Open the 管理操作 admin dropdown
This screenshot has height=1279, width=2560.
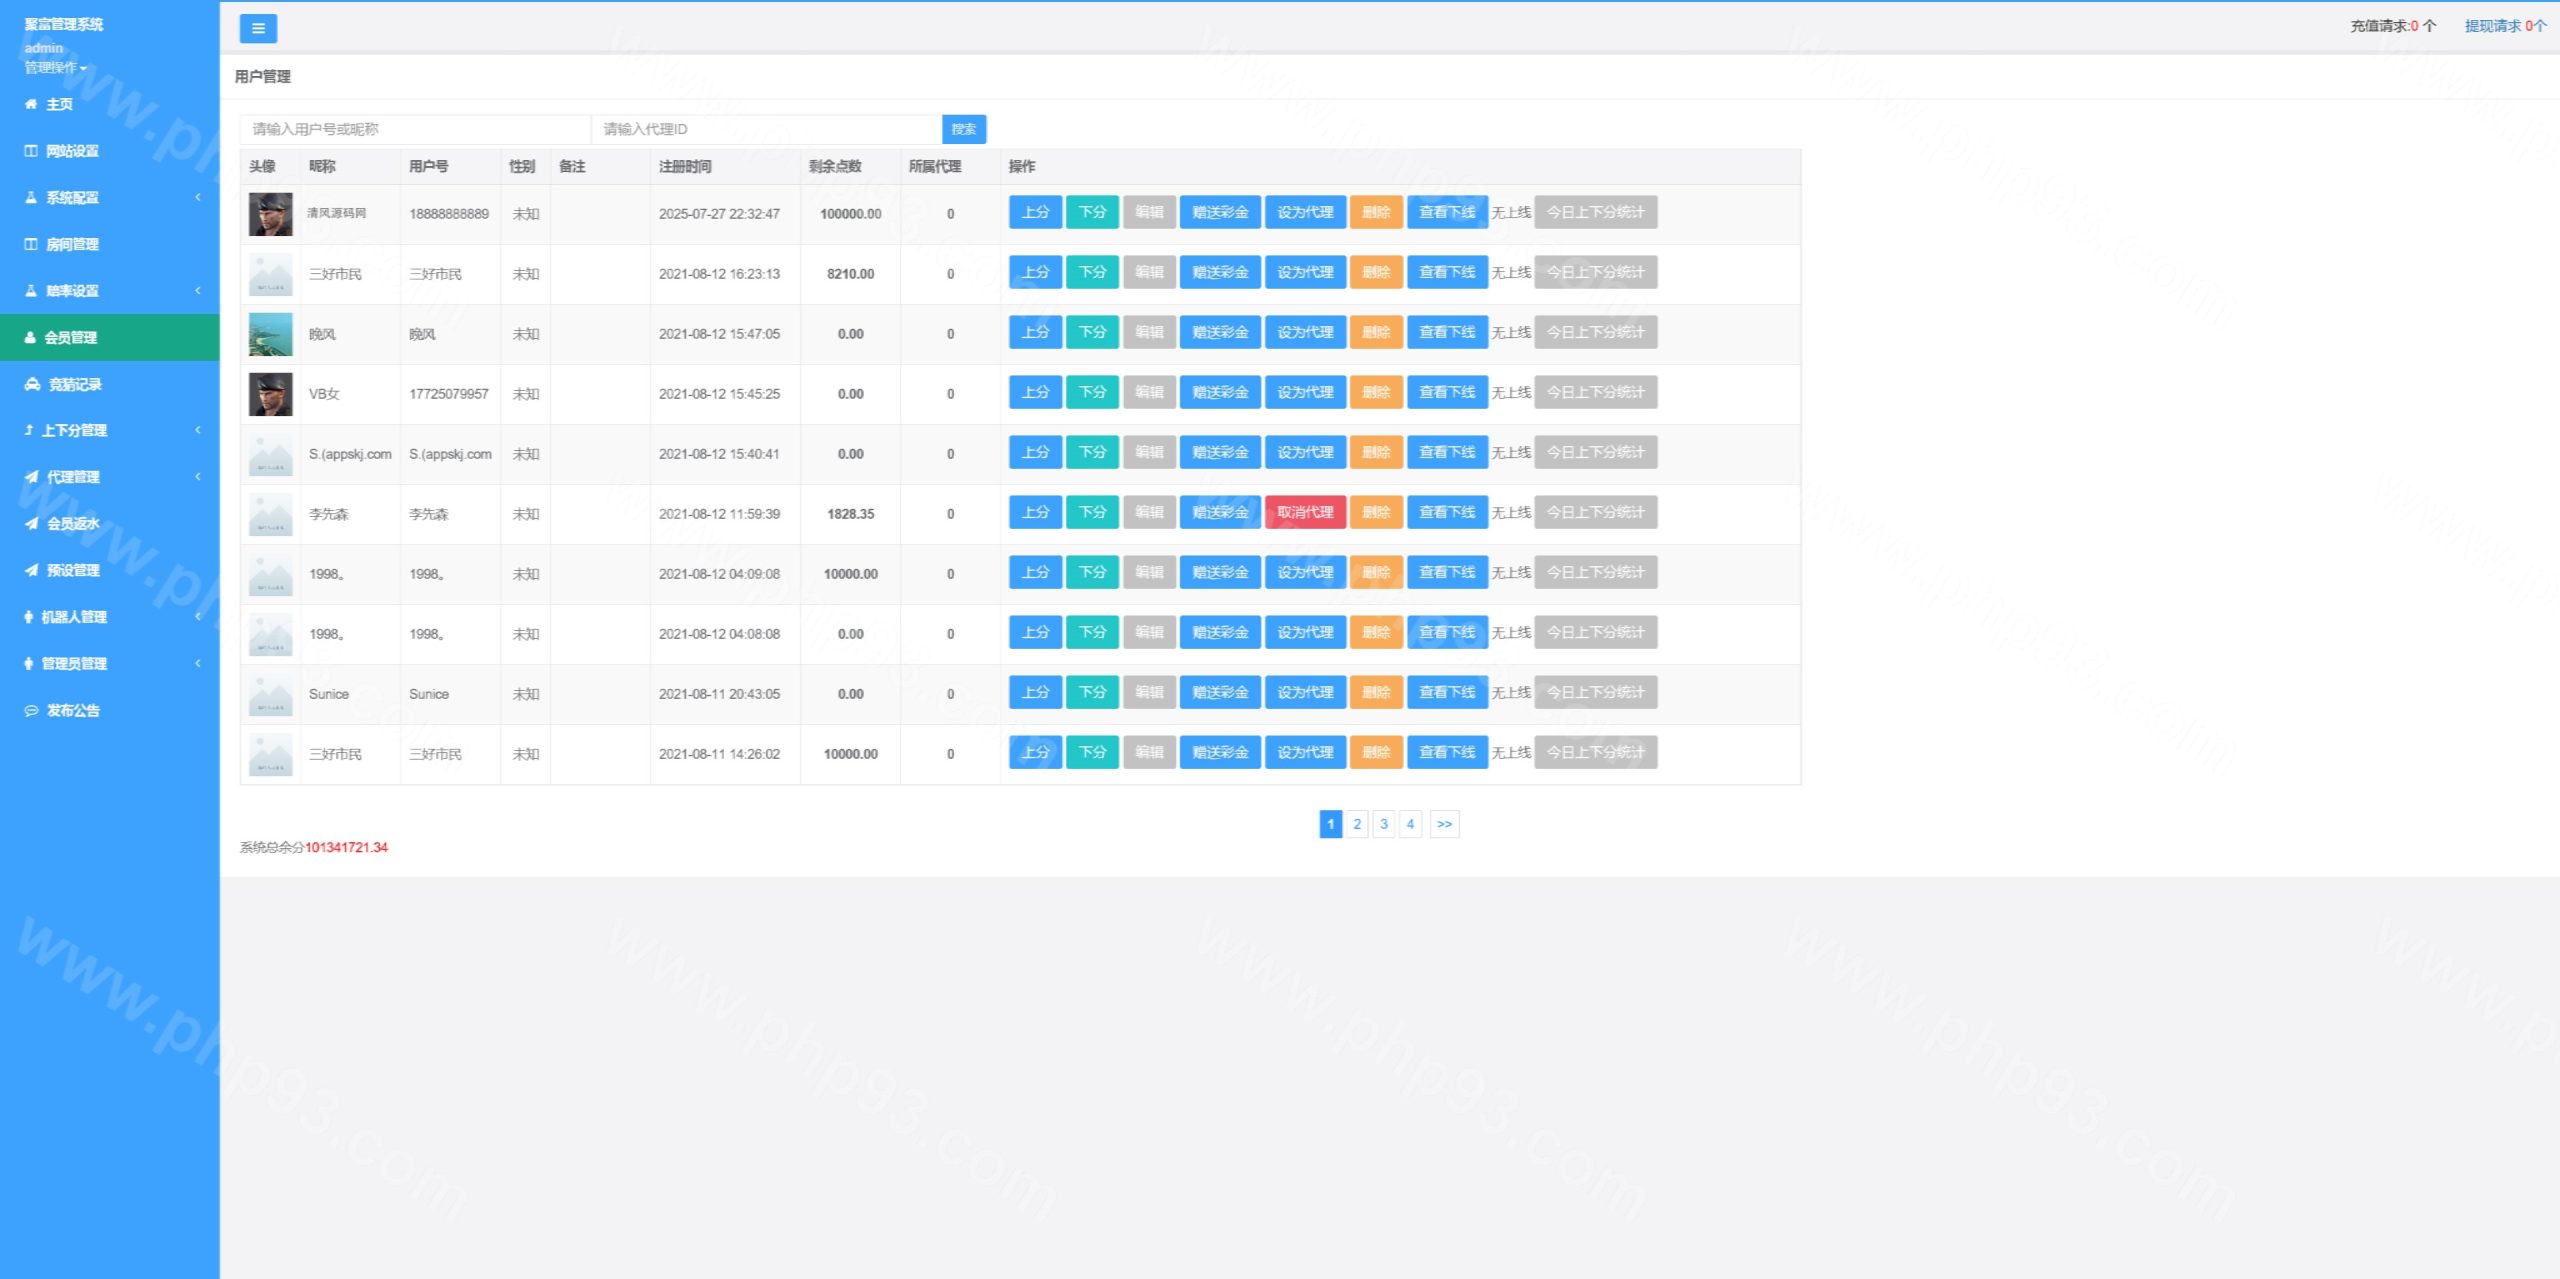[x=56, y=68]
